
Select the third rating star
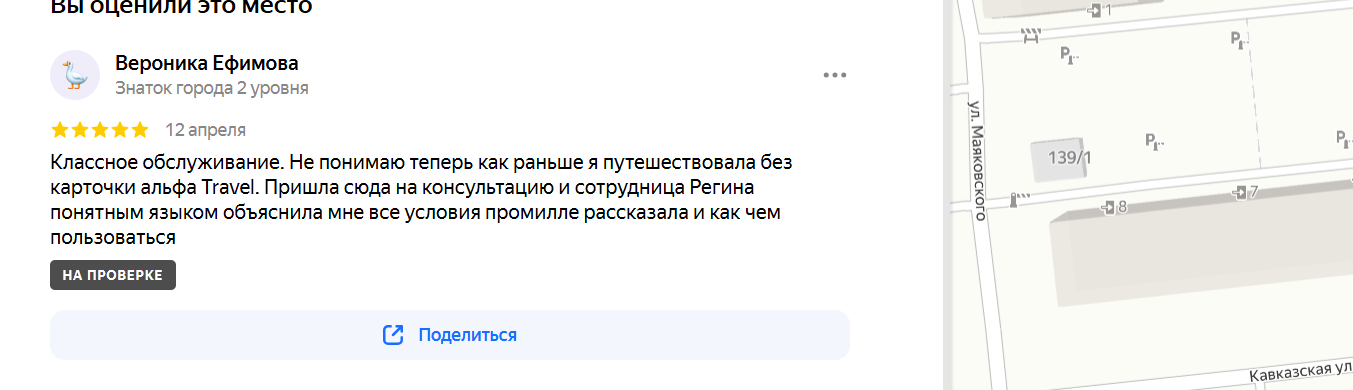99,130
